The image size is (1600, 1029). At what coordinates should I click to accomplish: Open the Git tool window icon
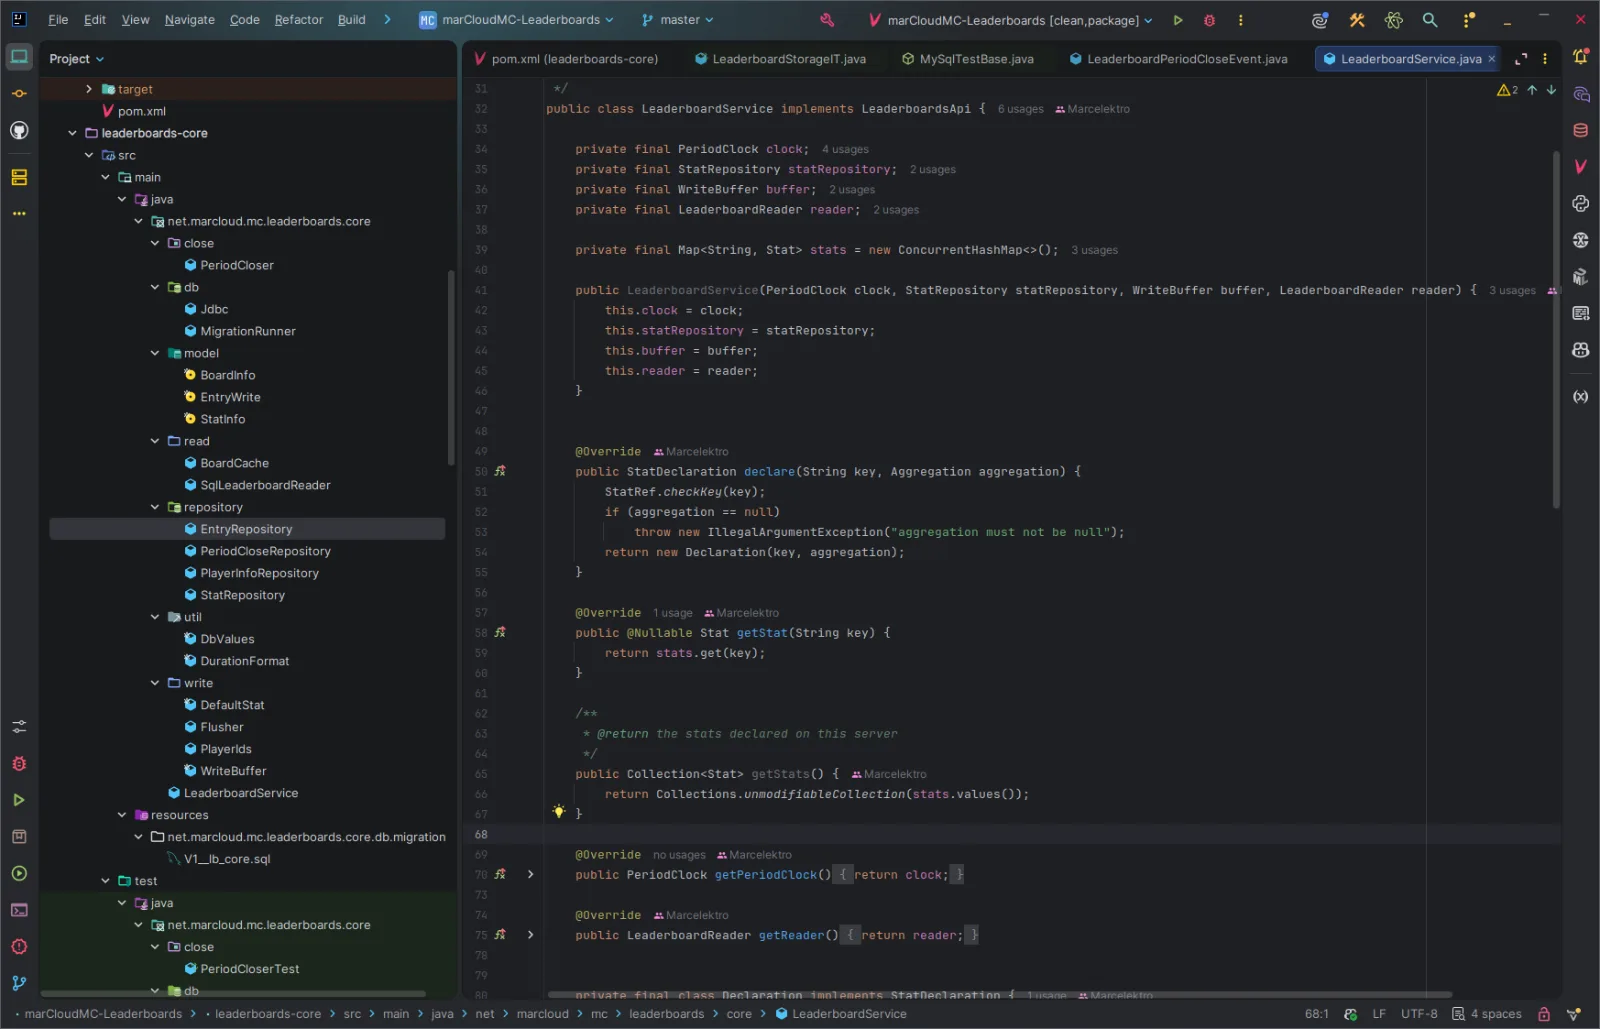pos(19,984)
